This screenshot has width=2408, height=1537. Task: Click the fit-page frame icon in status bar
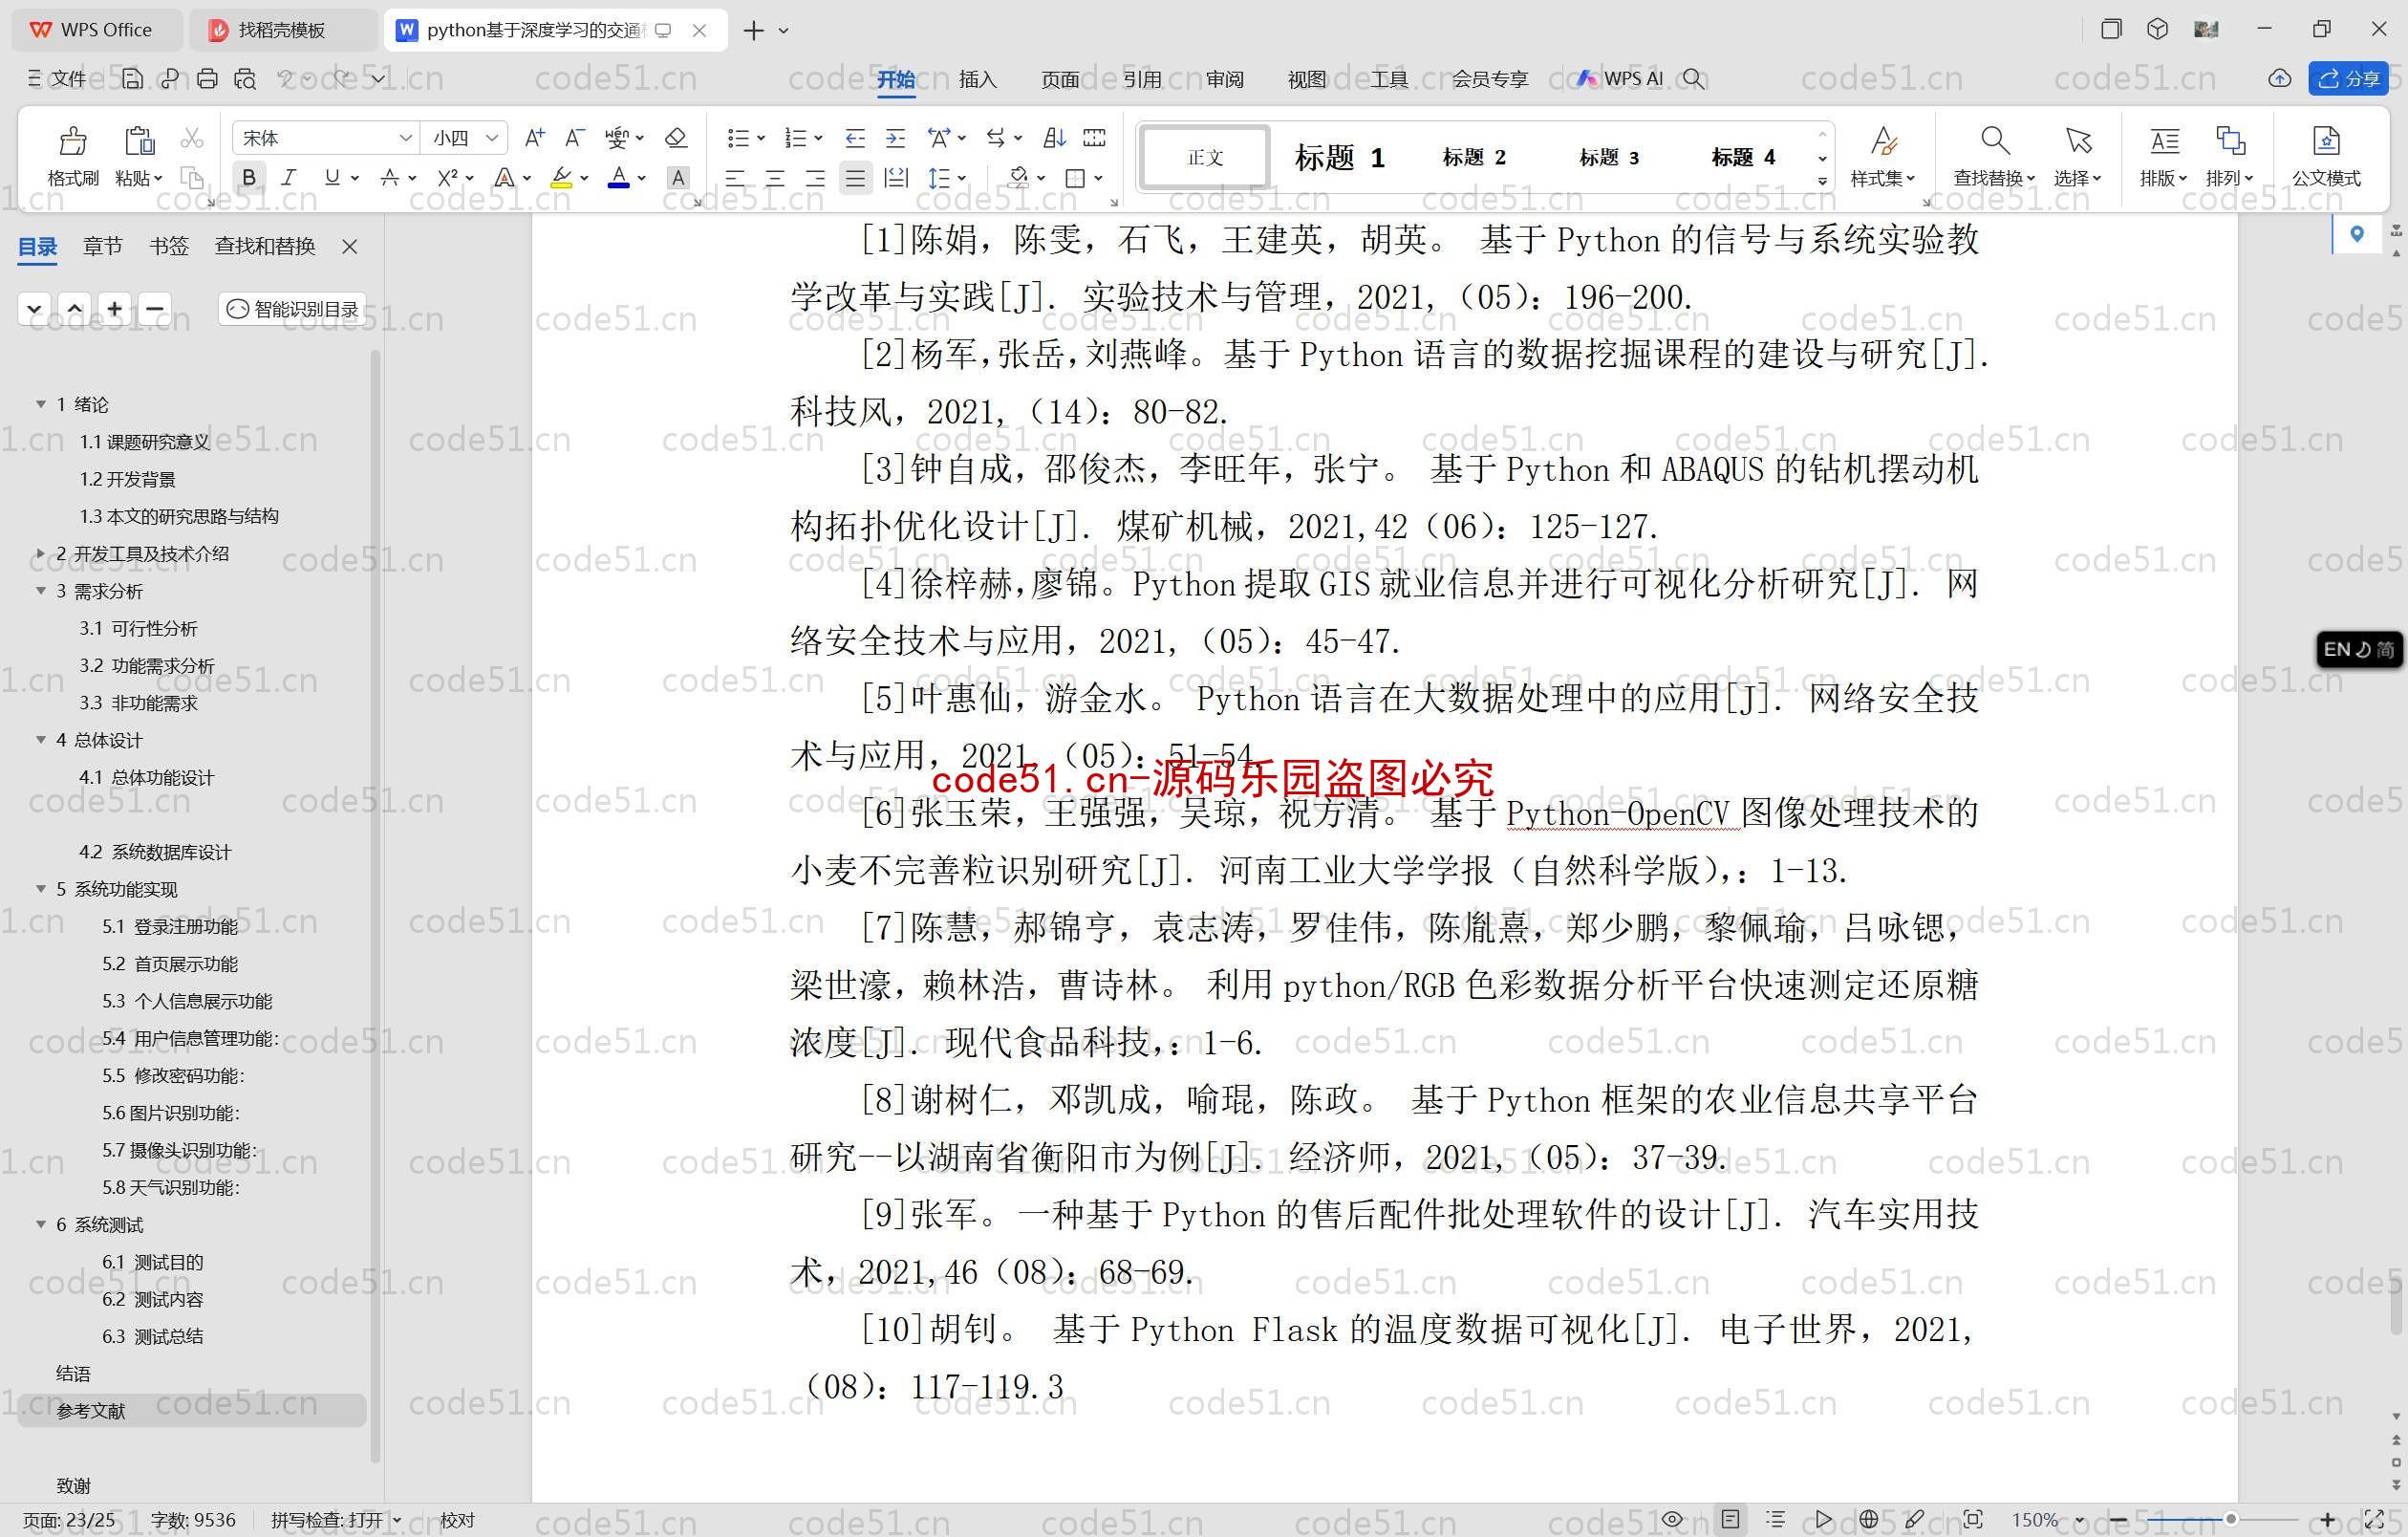1972,1520
